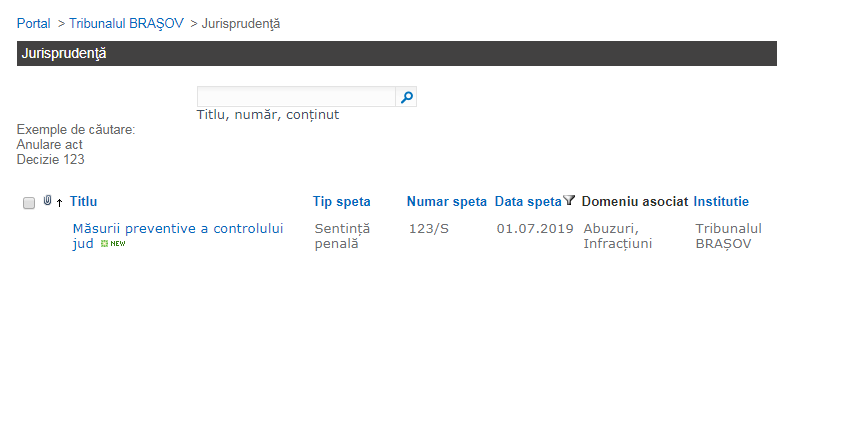The height and width of the screenshot is (448, 858).
Task: Click the ascending sort arrow beside Titlu
Action: pyautogui.click(x=59, y=203)
